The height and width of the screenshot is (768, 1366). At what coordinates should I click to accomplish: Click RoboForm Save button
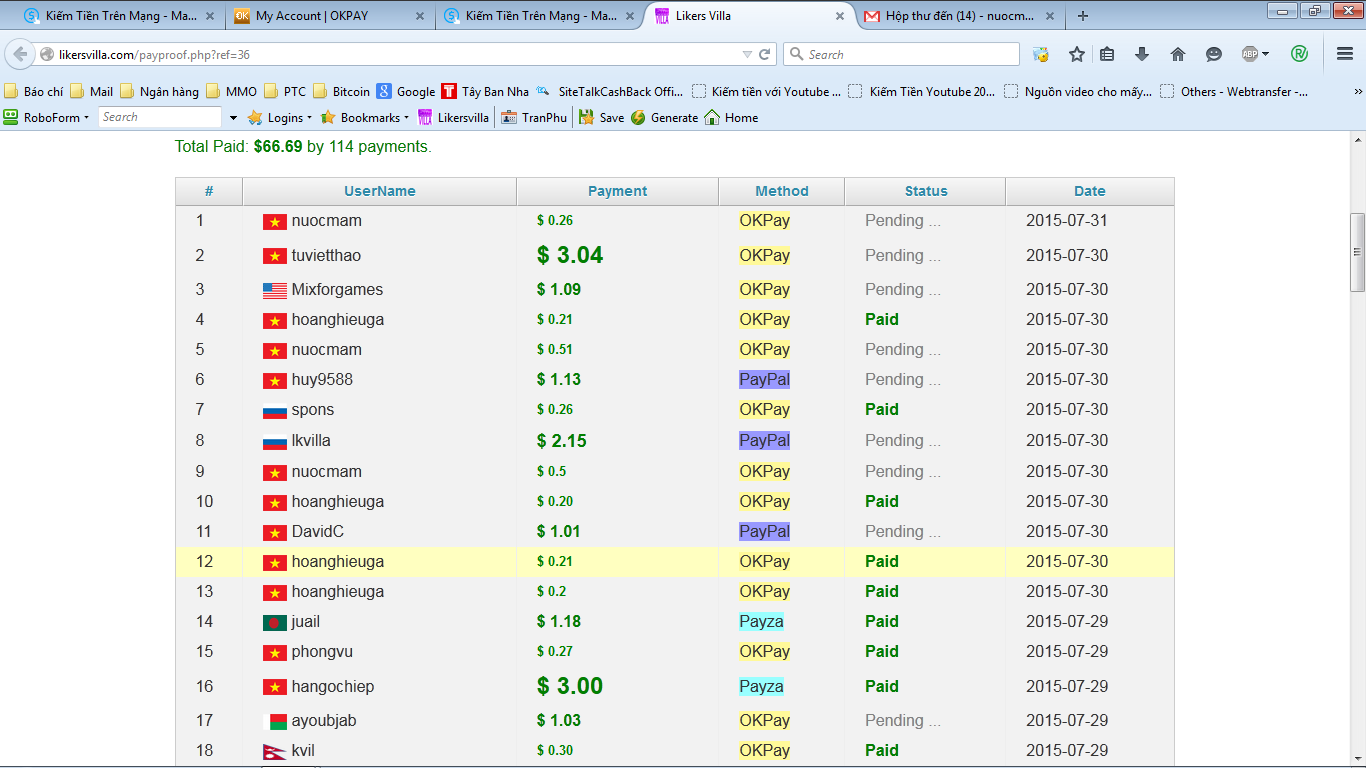602,117
